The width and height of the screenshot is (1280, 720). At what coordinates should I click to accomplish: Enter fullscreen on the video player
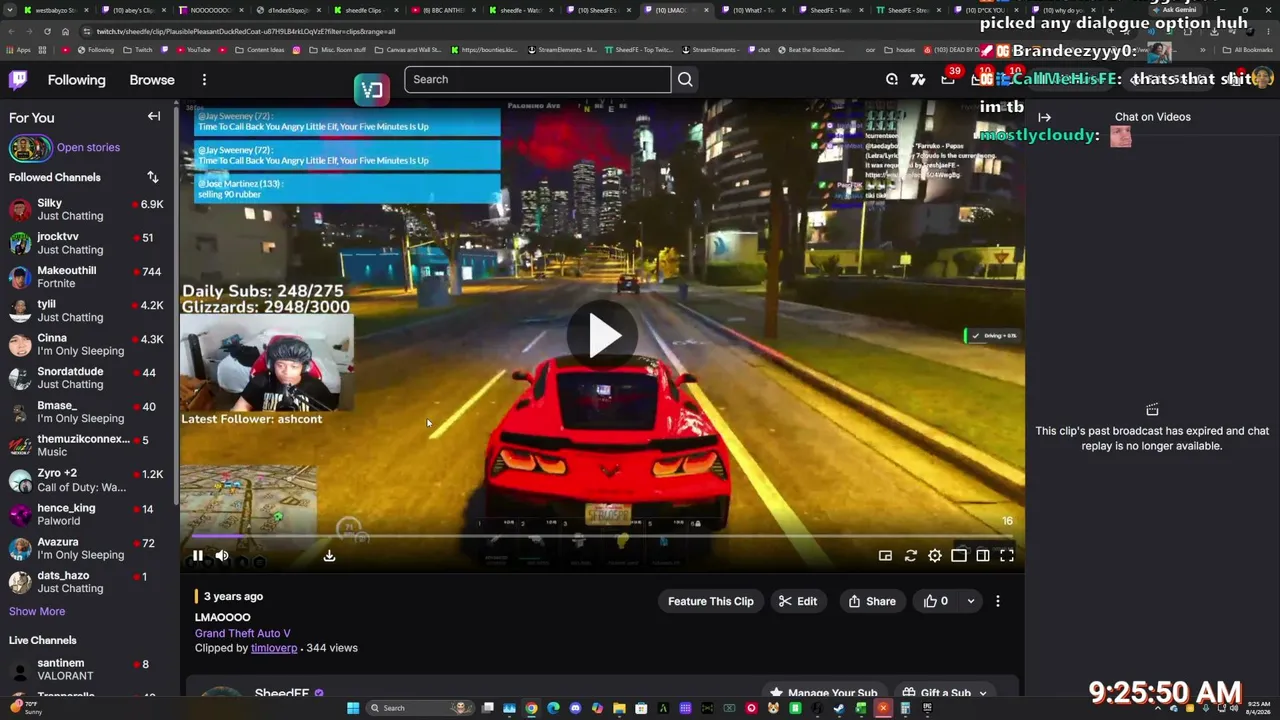click(1007, 556)
